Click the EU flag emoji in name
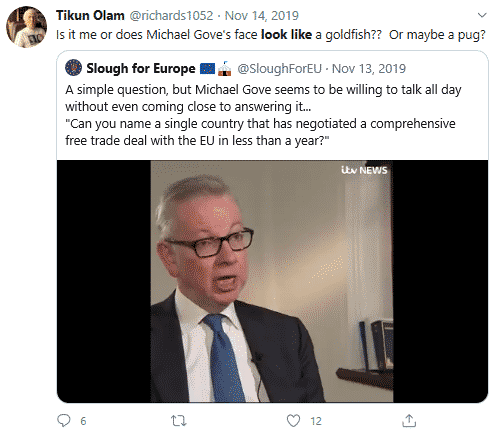Image resolution: width=501 pixels, height=434 pixels. pyautogui.click(x=207, y=69)
